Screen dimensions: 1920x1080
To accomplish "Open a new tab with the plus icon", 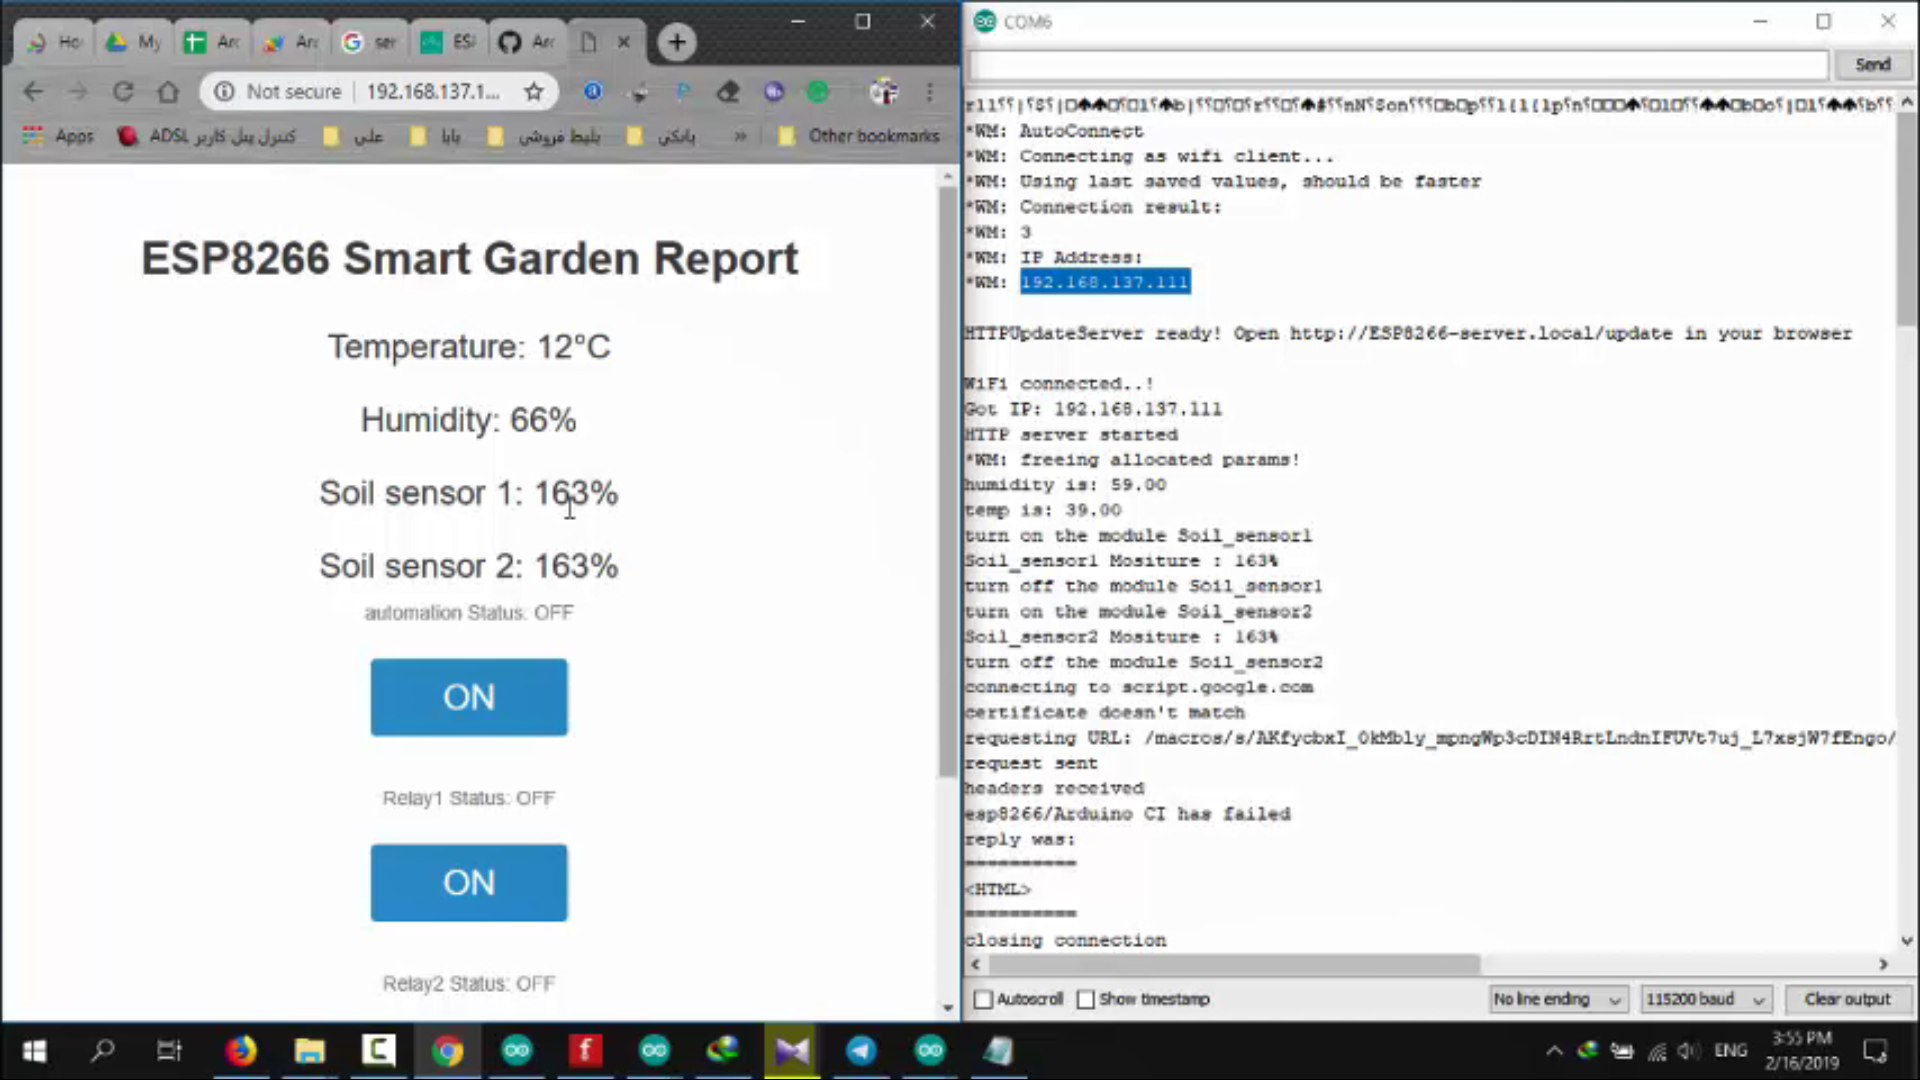I will tap(676, 42).
